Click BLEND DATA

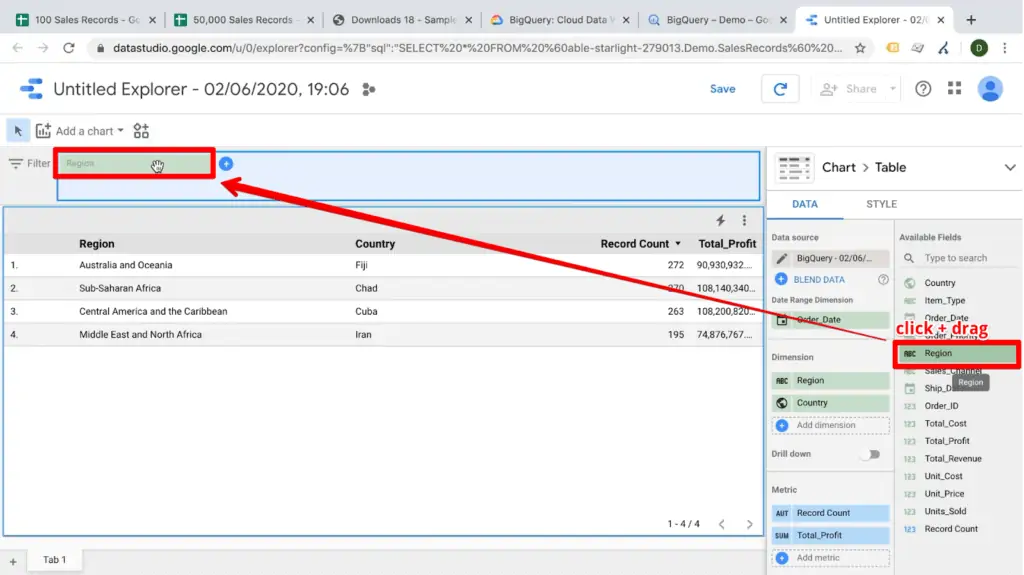coord(819,280)
